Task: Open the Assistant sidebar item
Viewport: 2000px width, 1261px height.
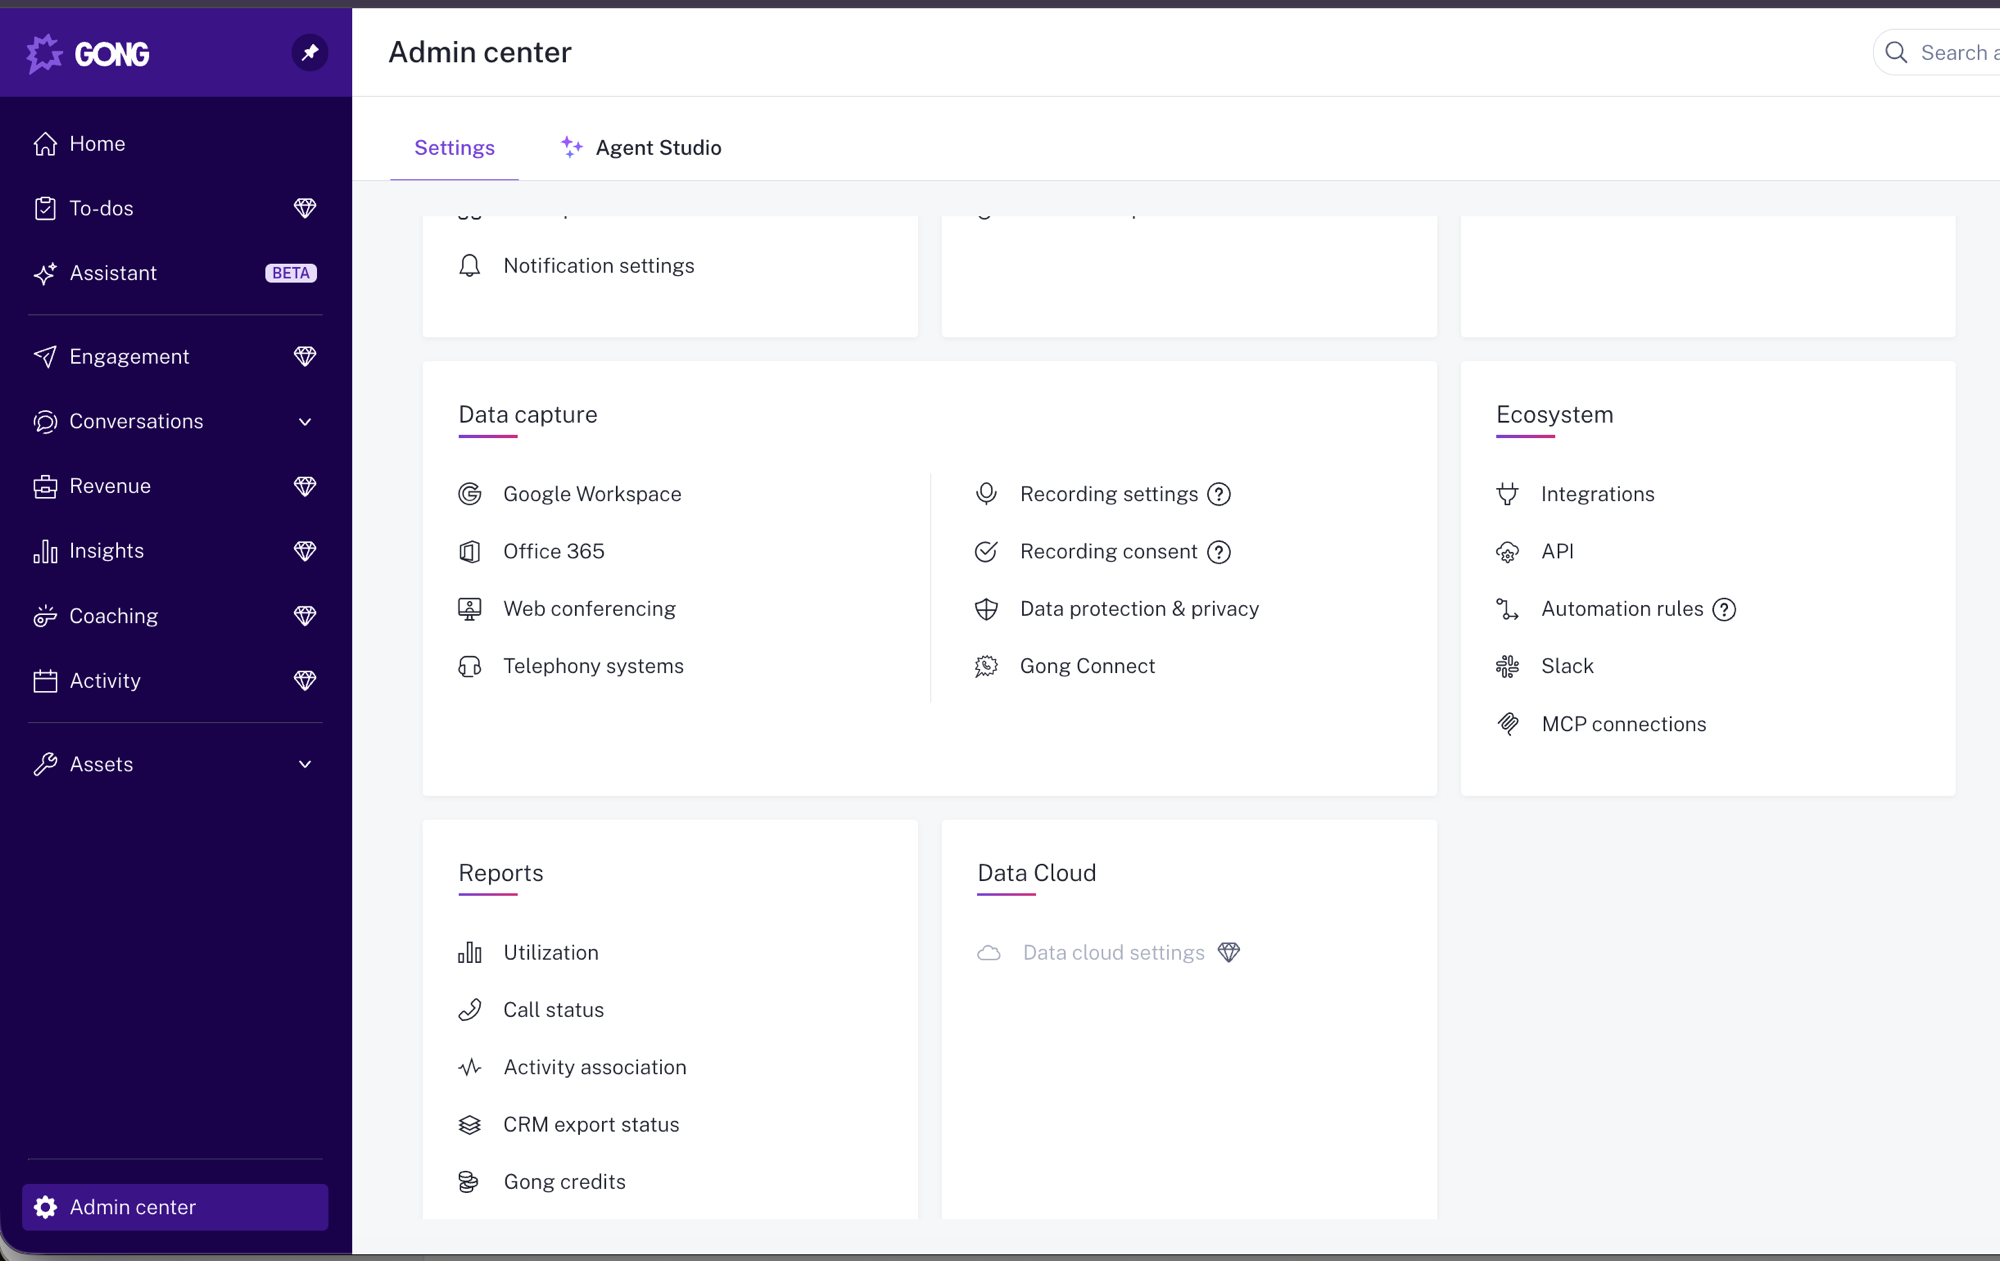Action: [x=113, y=273]
